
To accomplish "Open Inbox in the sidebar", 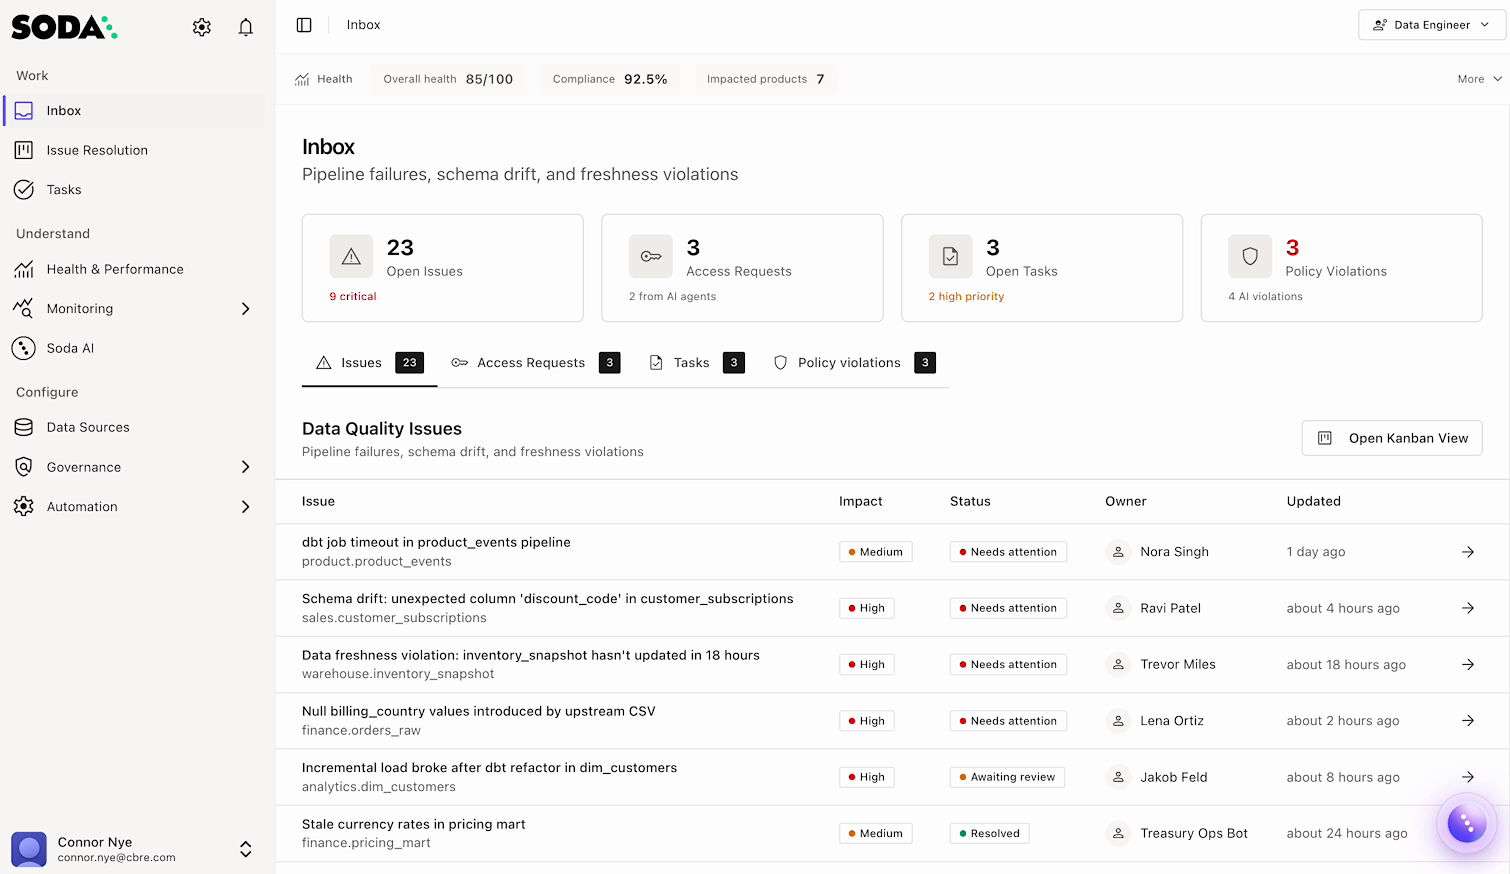I will tap(135, 111).
